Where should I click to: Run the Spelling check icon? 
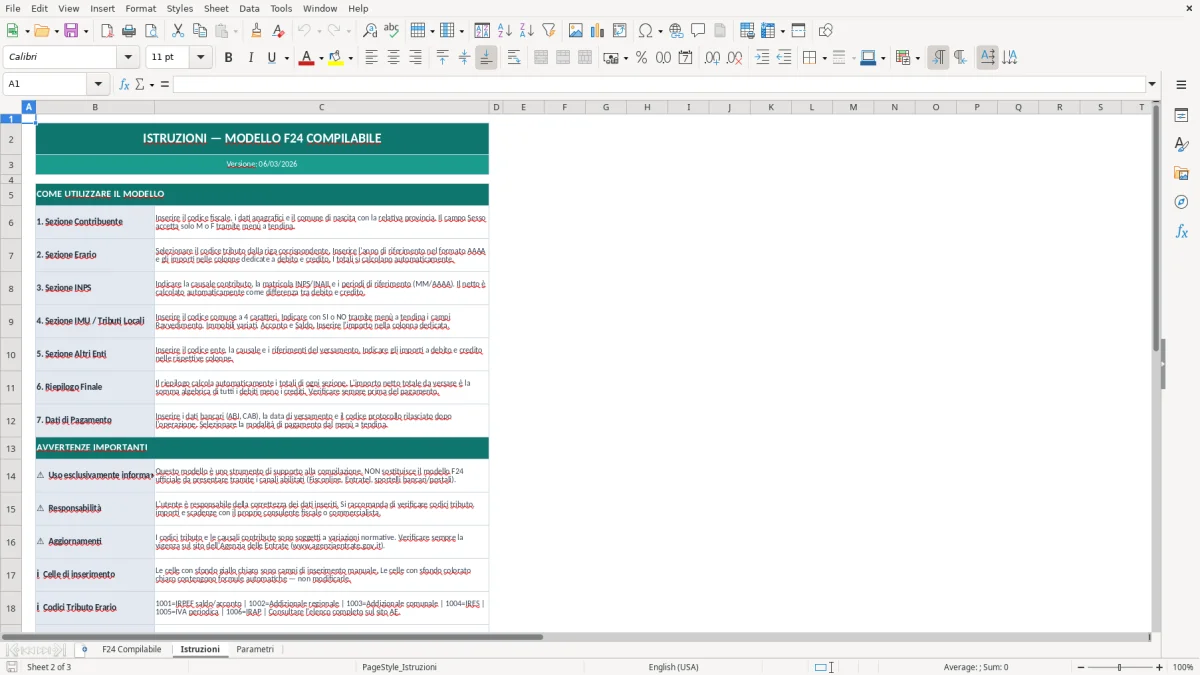coord(391,31)
